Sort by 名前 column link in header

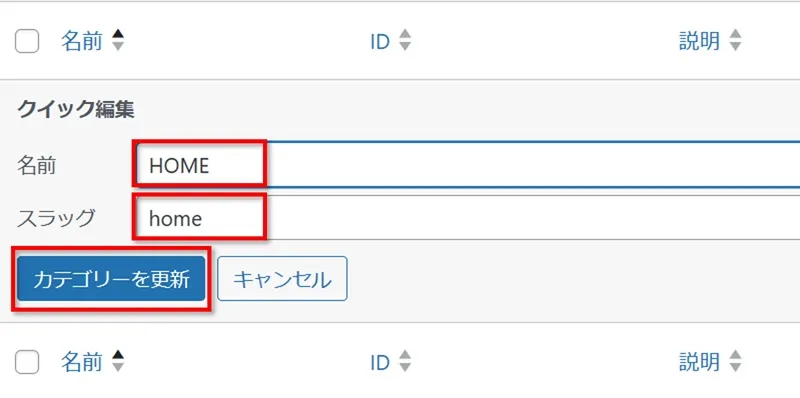pos(82,41)
